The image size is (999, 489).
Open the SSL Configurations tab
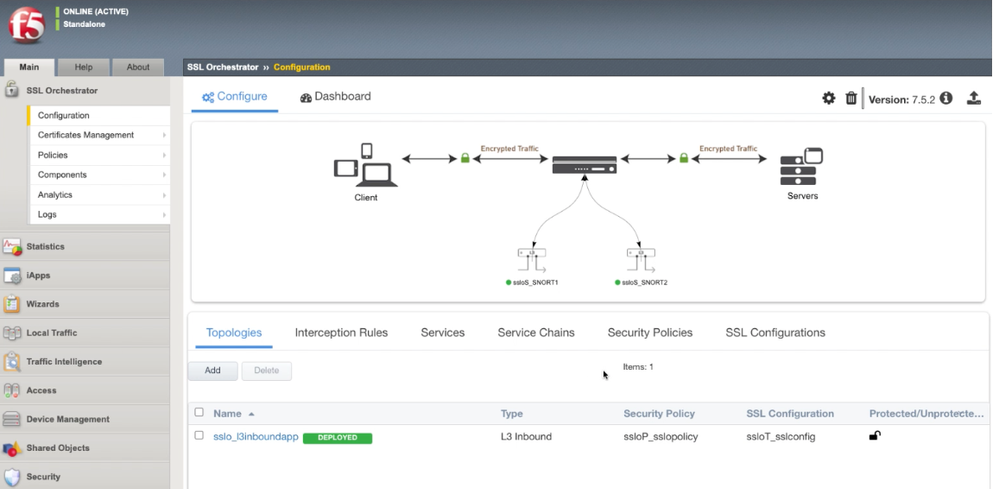coord(775,332)
